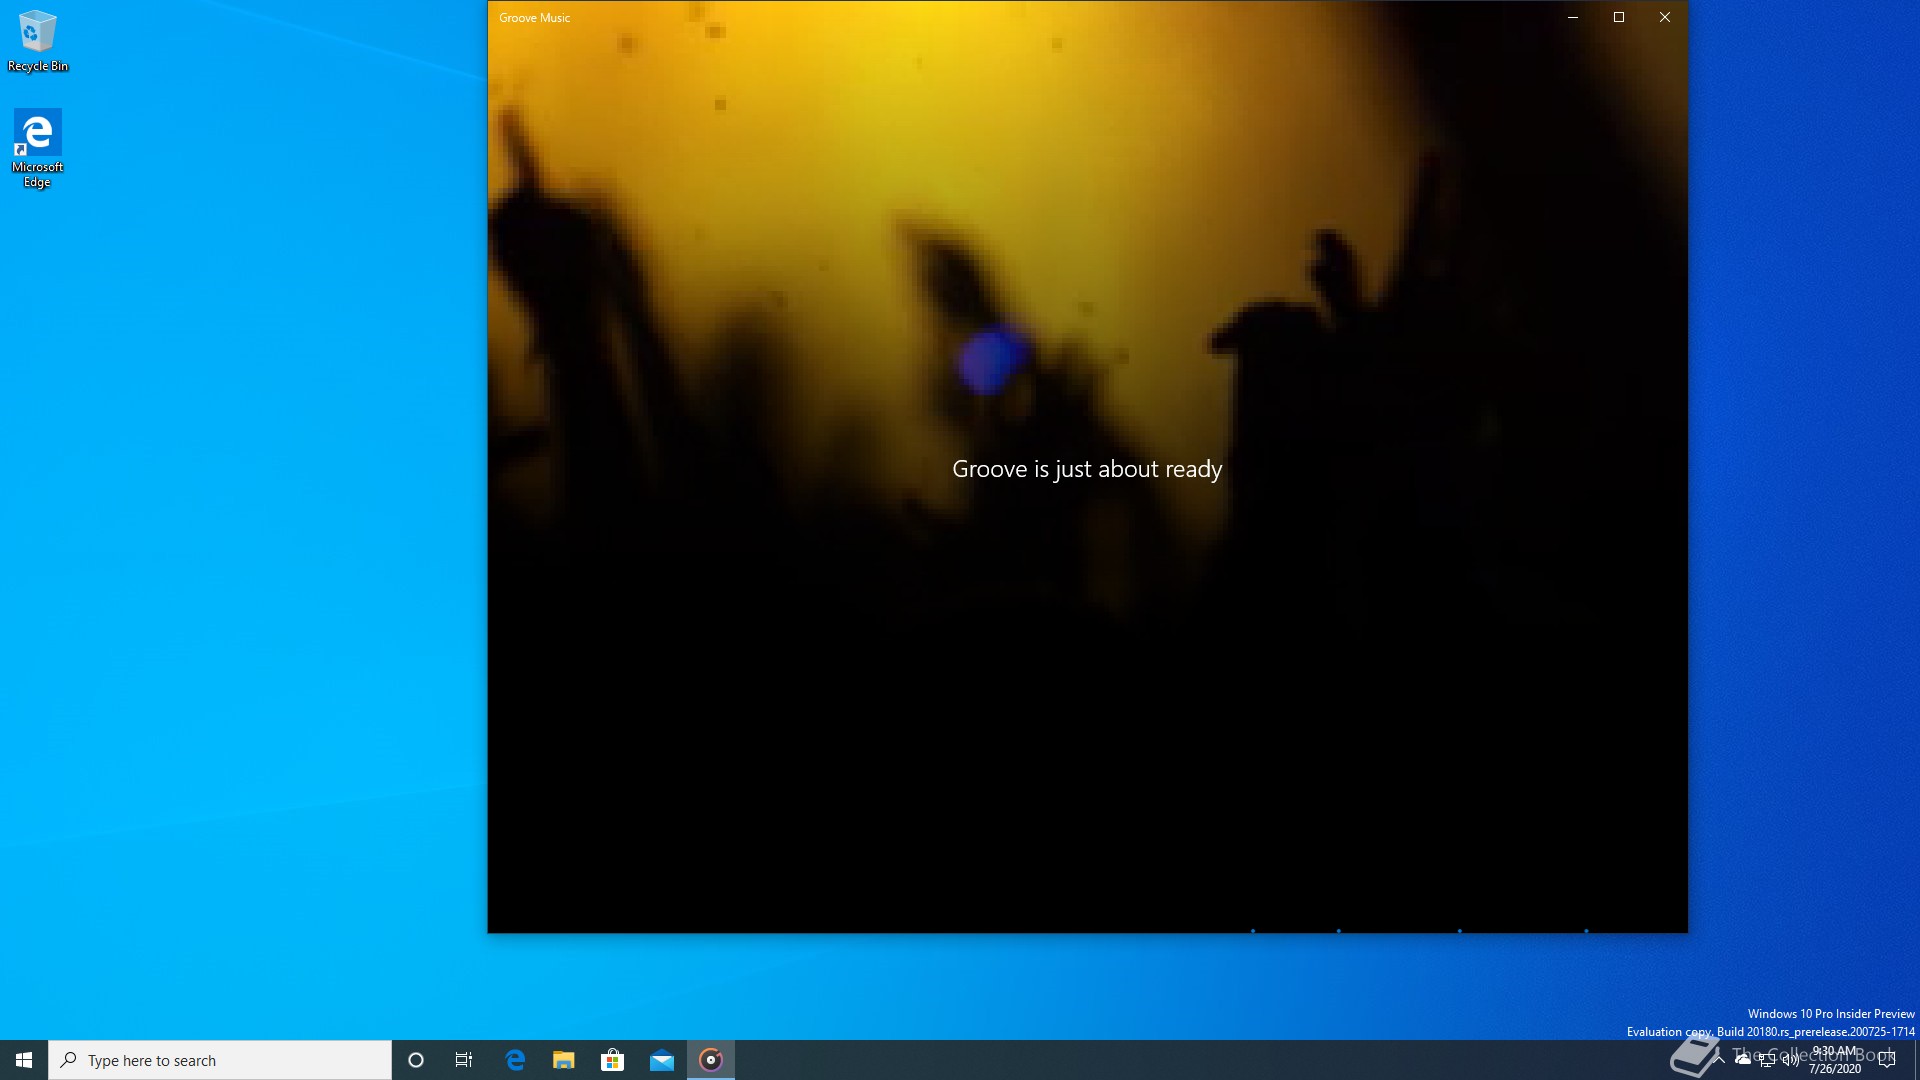This screenshot has width=1920, height=1080.
Task: Open the Action Center notifications icon
Action: click(x=1887, y=1060)
